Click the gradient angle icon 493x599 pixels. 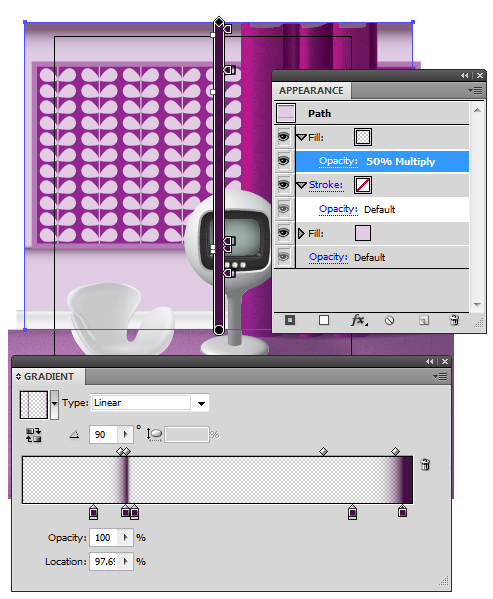coord(74,434)
